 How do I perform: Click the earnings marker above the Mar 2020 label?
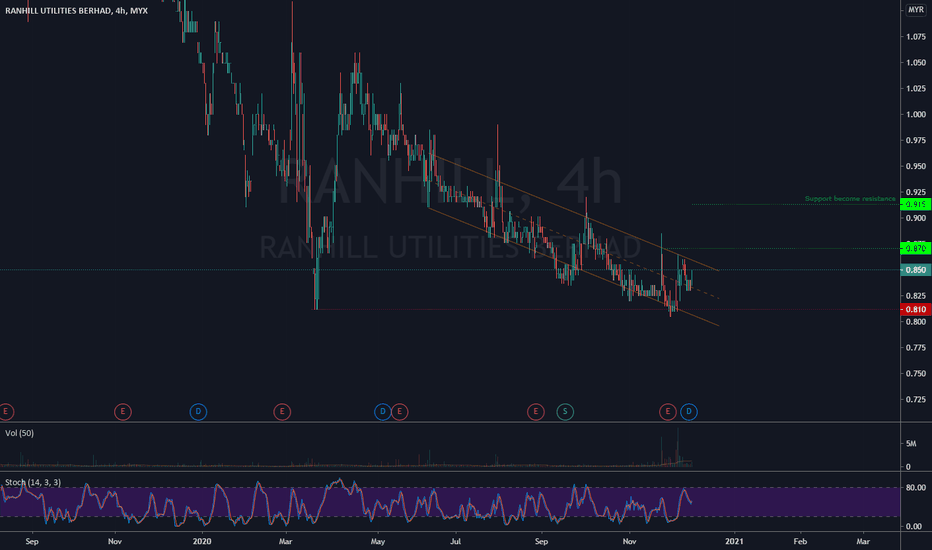pyautogui.click(x=282, y=411)
